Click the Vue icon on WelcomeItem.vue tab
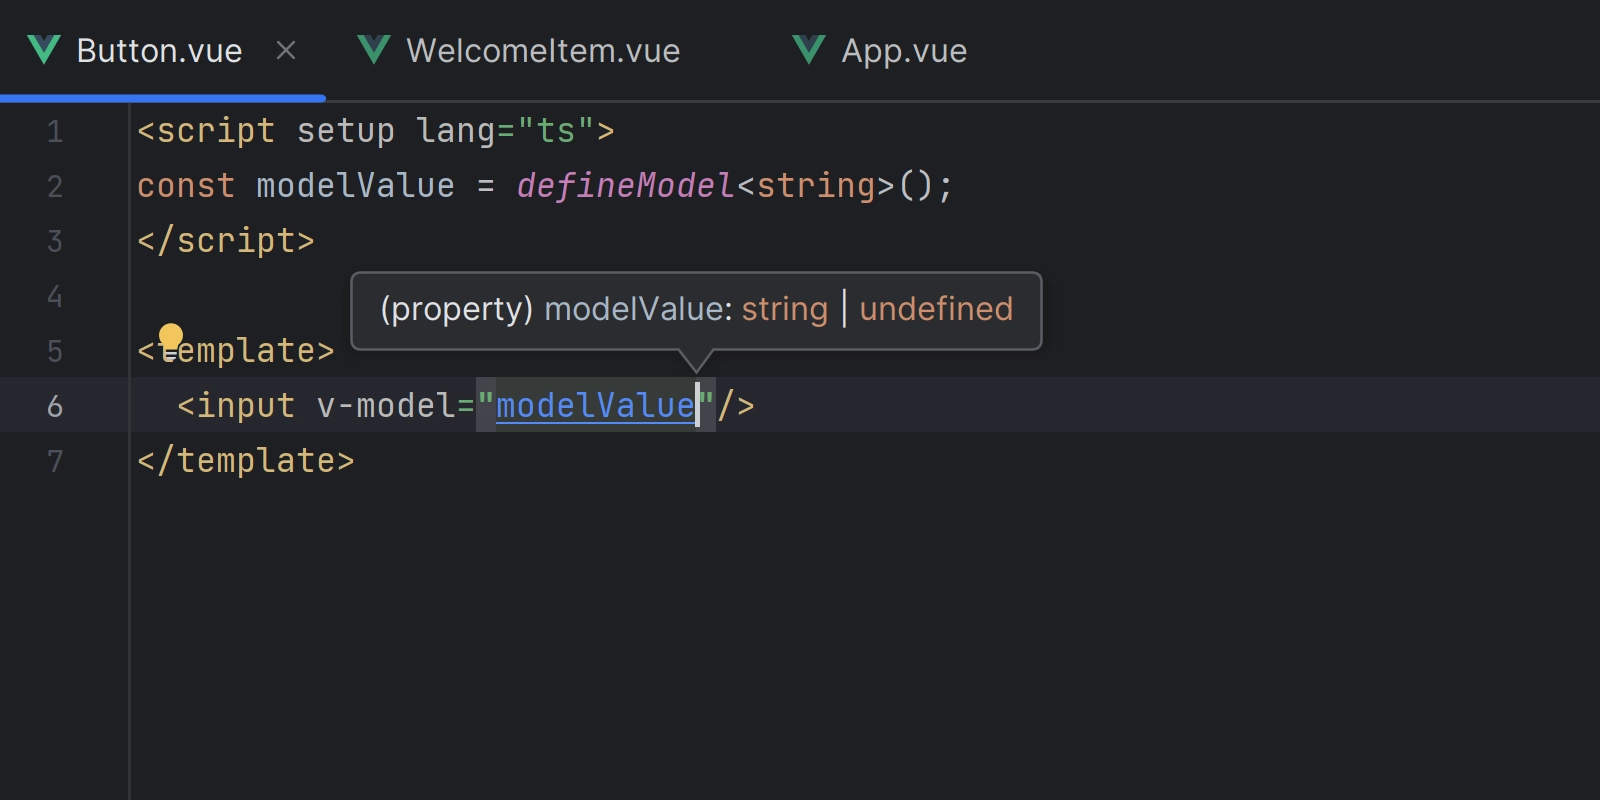Viewport: 1600px width, 800px height. pos(374,50)
